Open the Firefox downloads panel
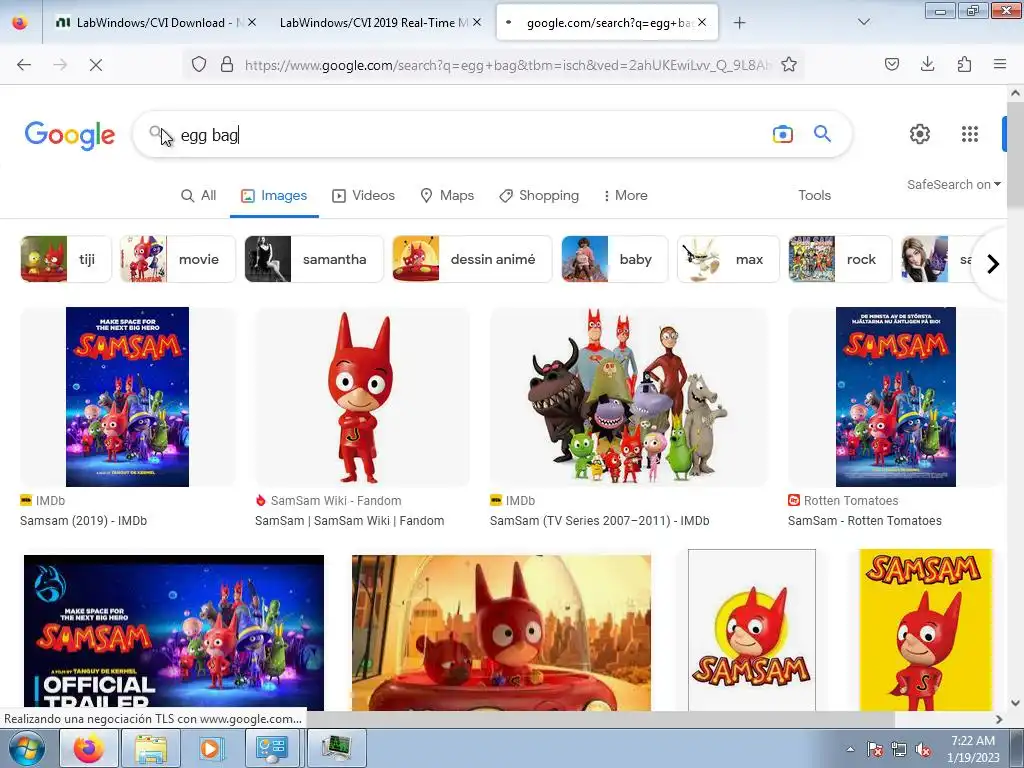Viewport: 1024px width, 768px height. coord(927,64)
